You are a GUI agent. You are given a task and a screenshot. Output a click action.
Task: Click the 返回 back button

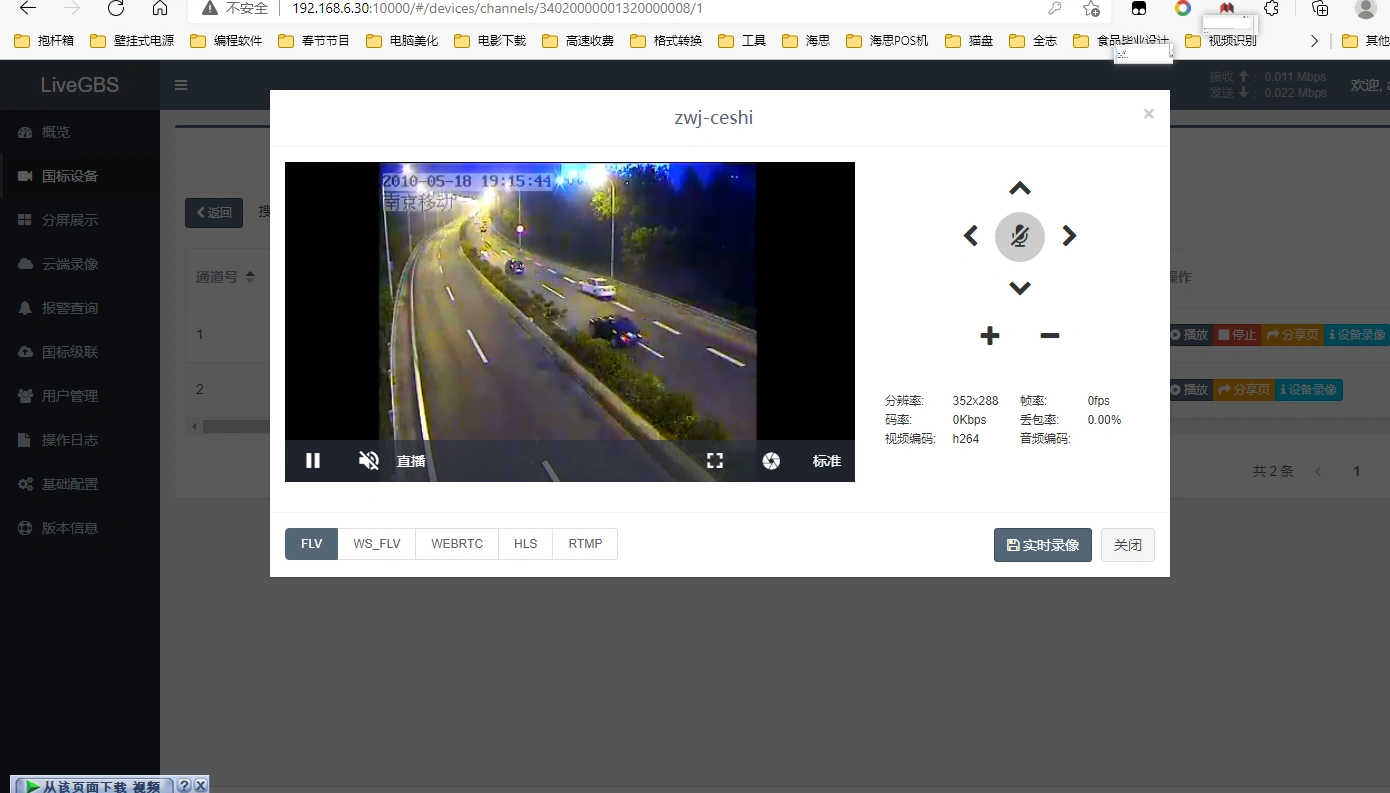point(214,213)
